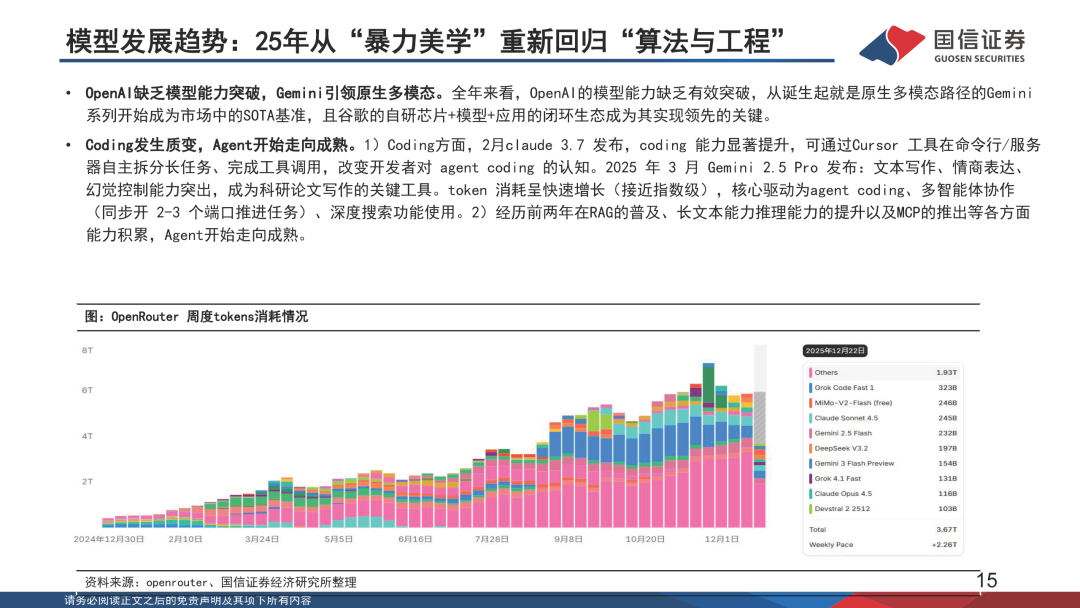The height and width of the screenshot is (608, 1080).
Task: Select the MiMo-V2-Flash (free) legend entry
Action: tap(883, 403)
